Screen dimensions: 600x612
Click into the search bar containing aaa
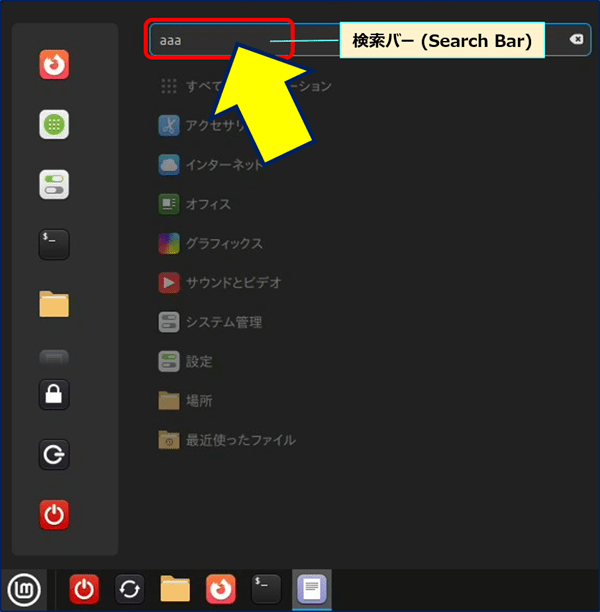370,40
